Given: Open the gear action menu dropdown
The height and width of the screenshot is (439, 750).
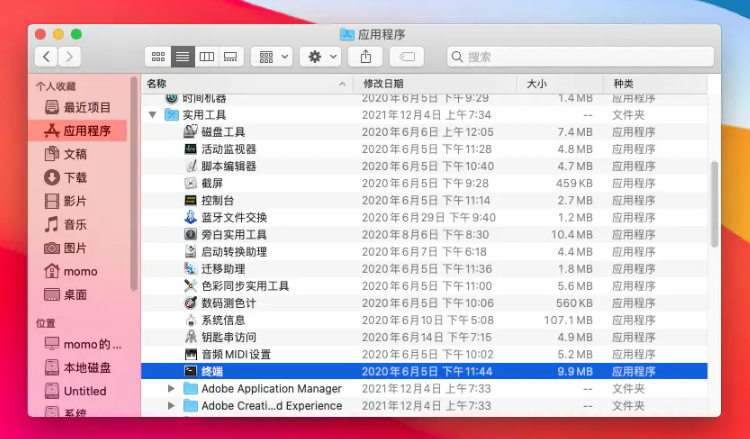Looking at the screenshot, I should click(x=321, y=57).
